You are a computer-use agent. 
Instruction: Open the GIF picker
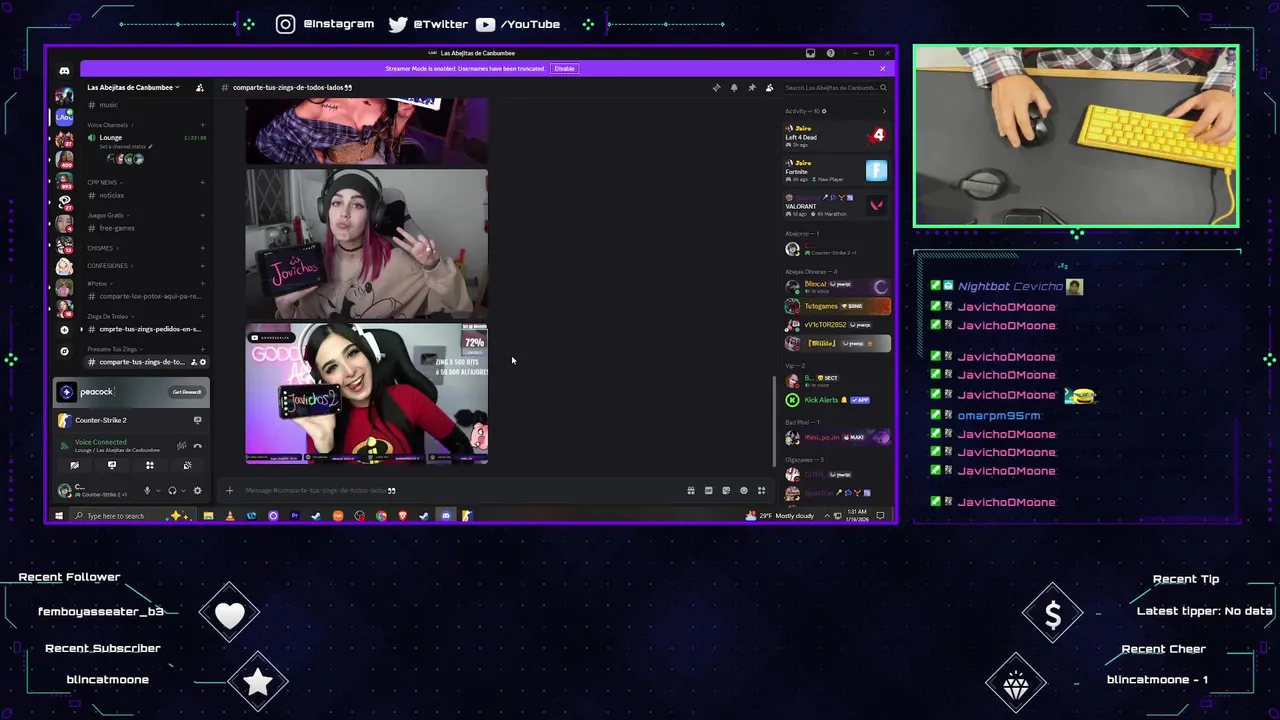tap(708, 491)
